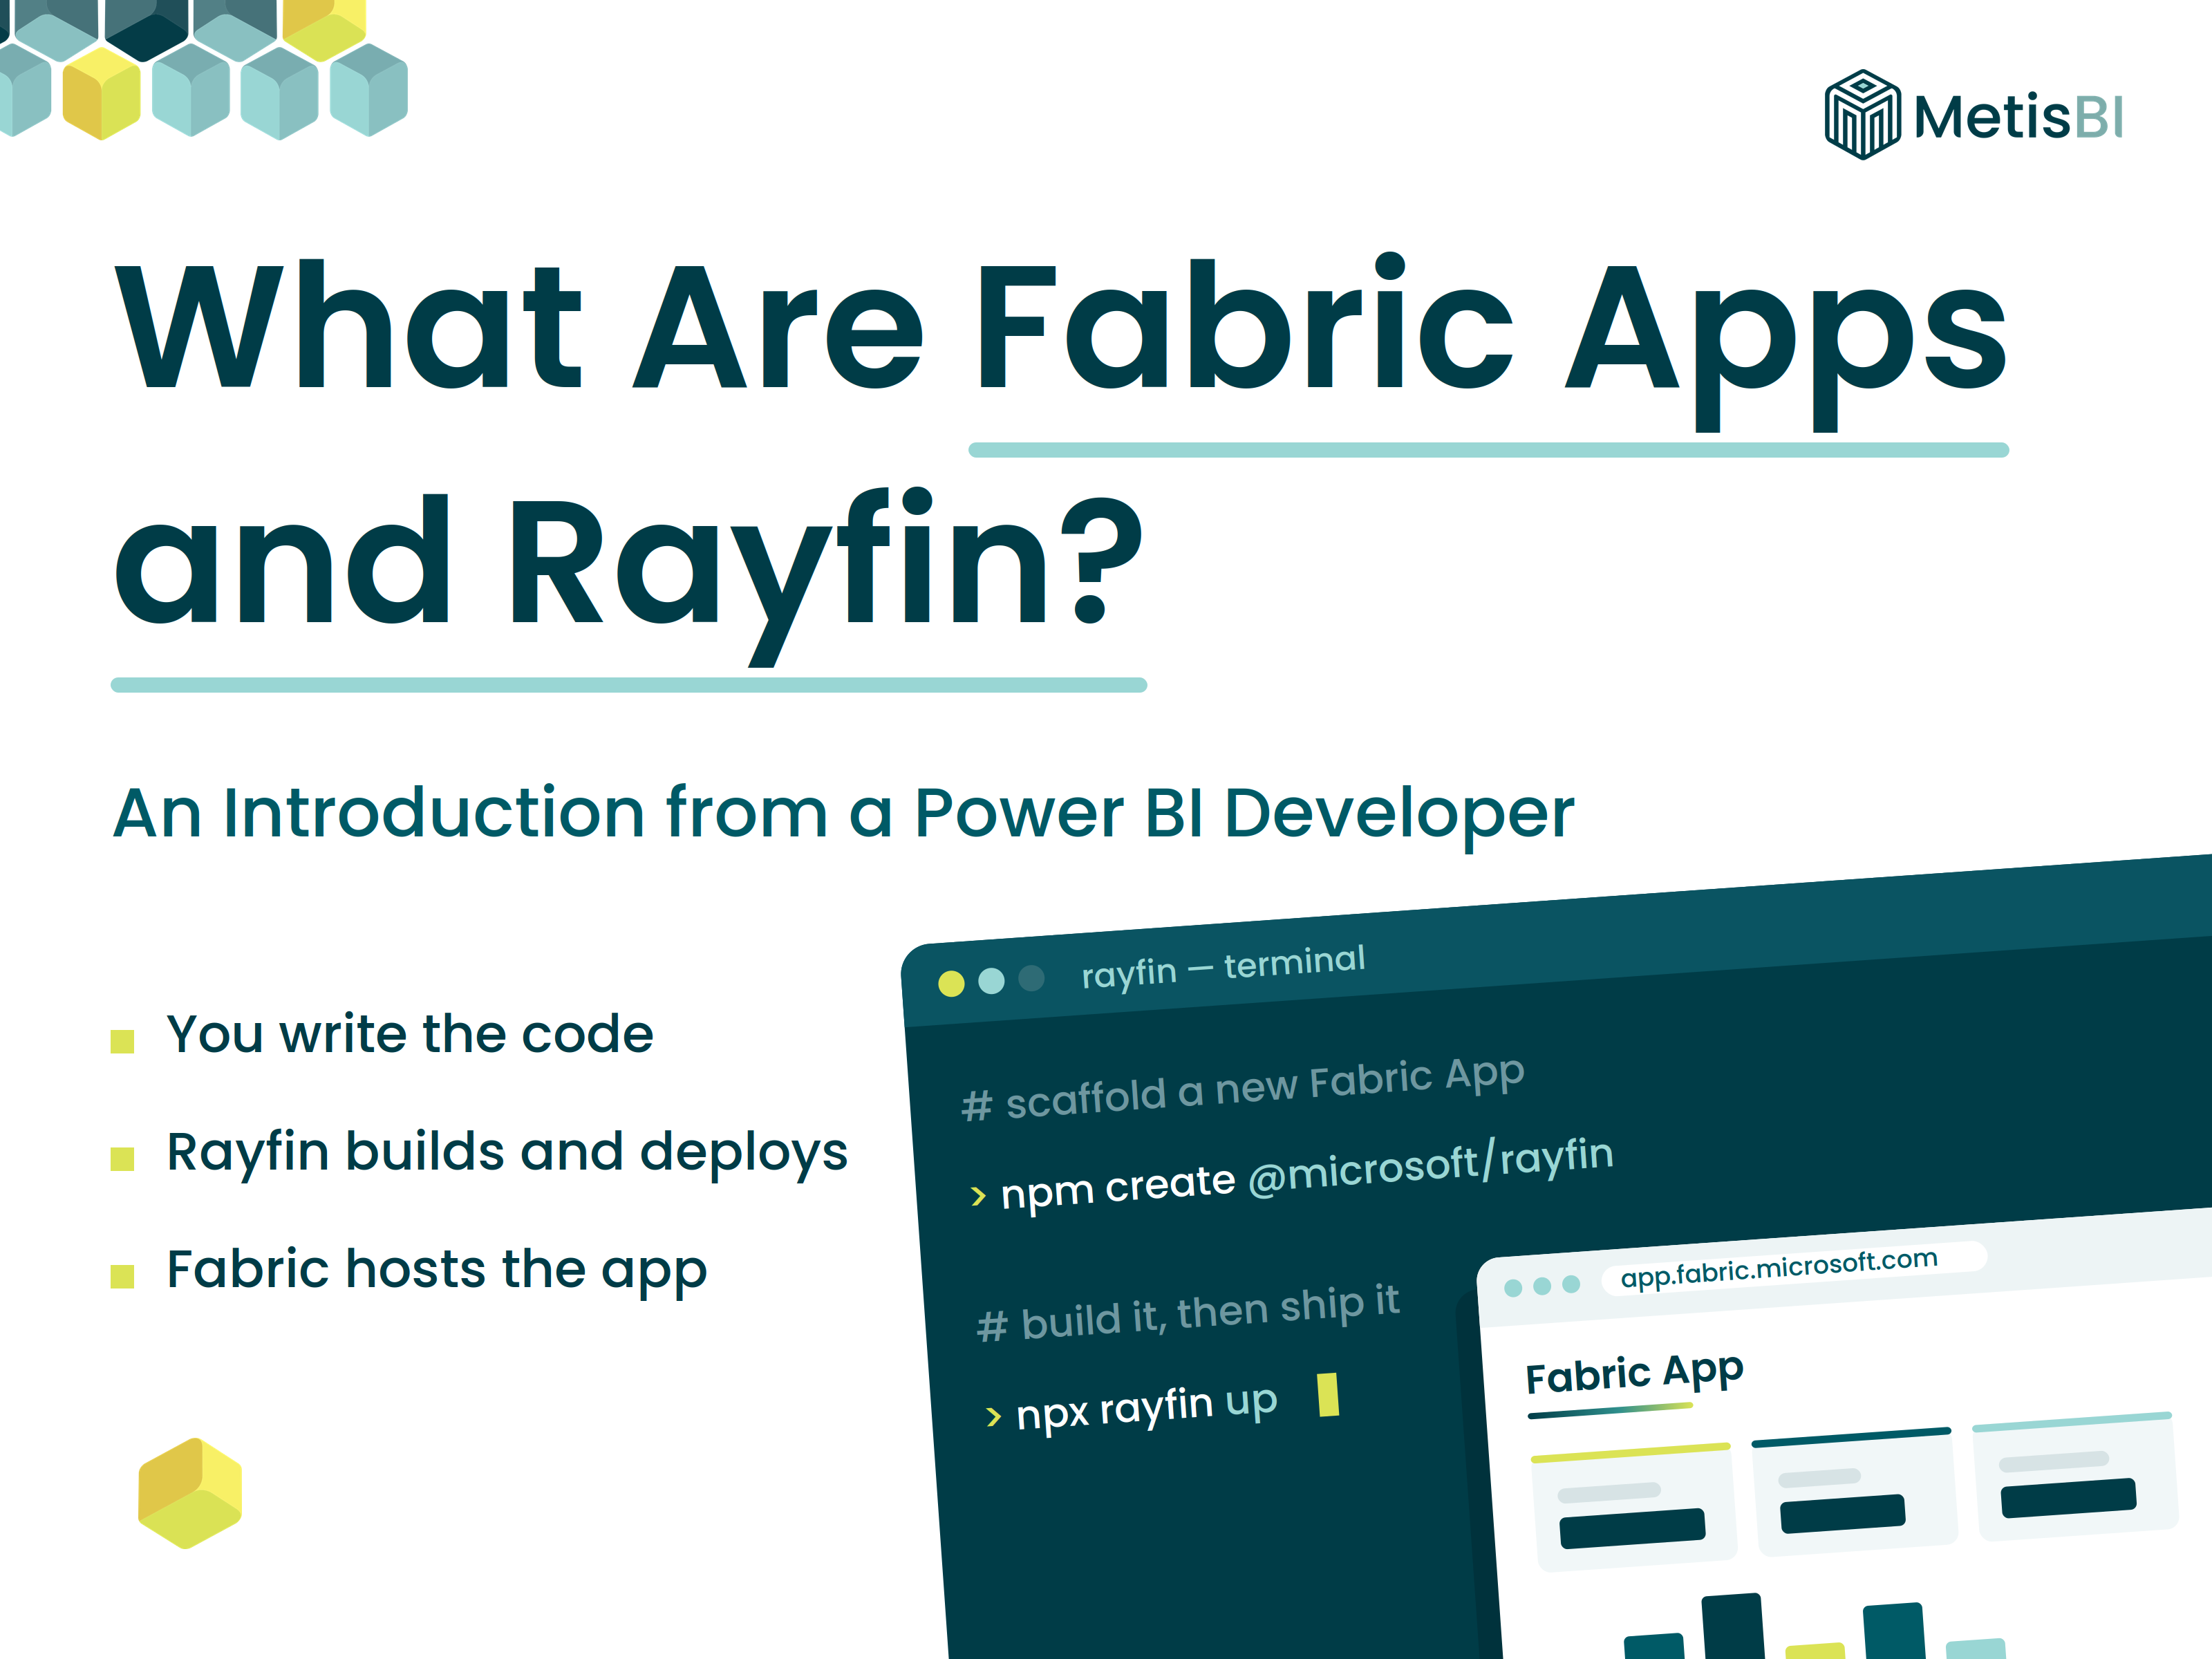Screen dimensions: 2212x1659
Task: Click subtitle "An Introduction from a Power BI Developer"
Action: [x=843, y=814]
